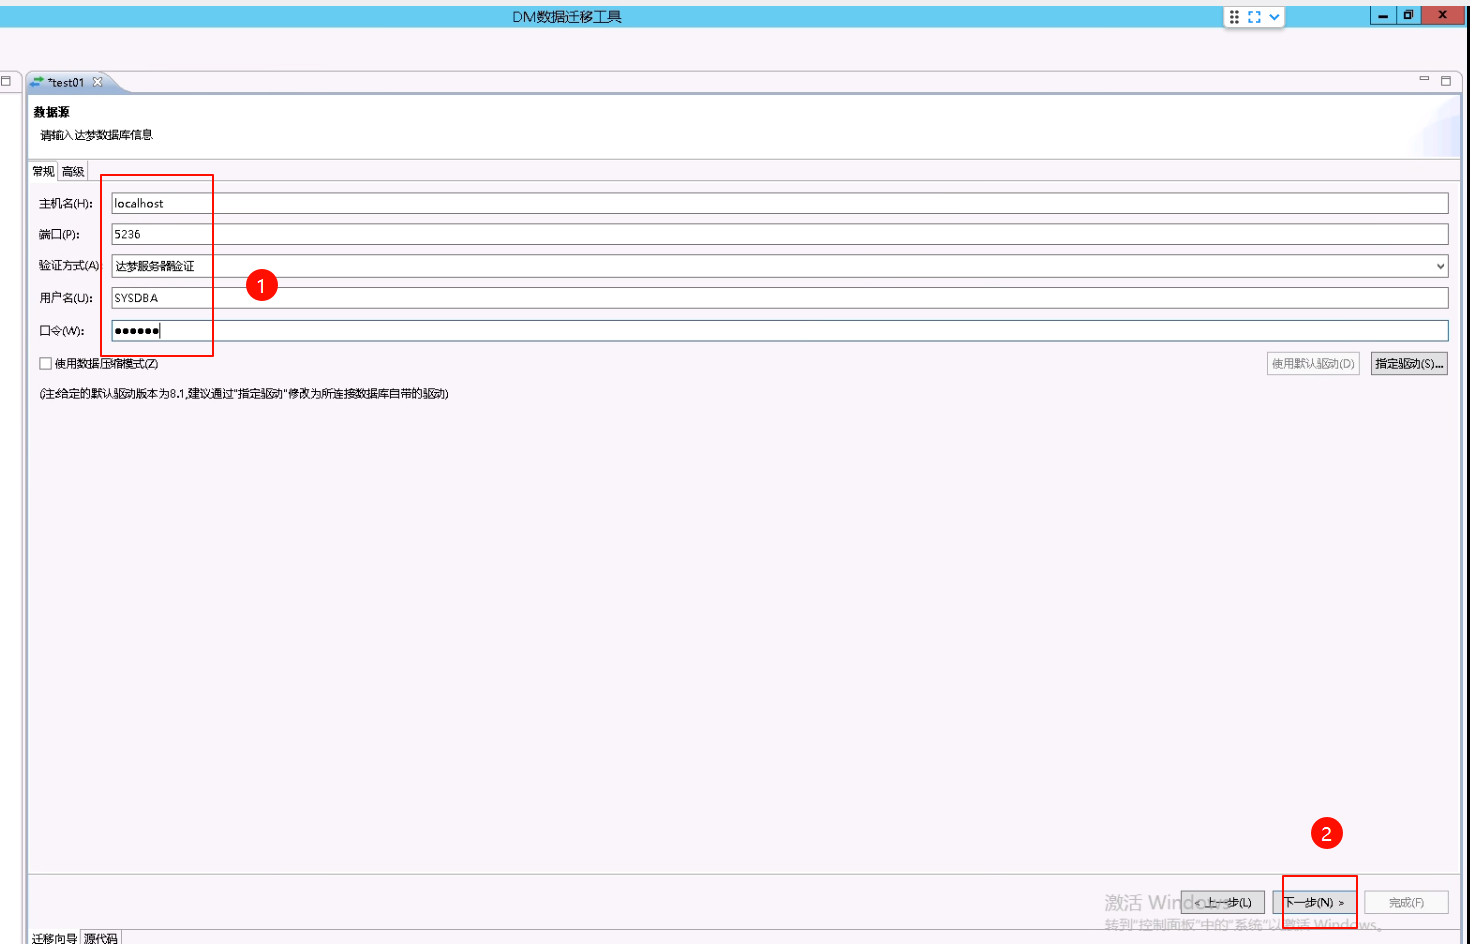1470x944 pixels.
Task: Focus the port number field
Action: [780, 235]
